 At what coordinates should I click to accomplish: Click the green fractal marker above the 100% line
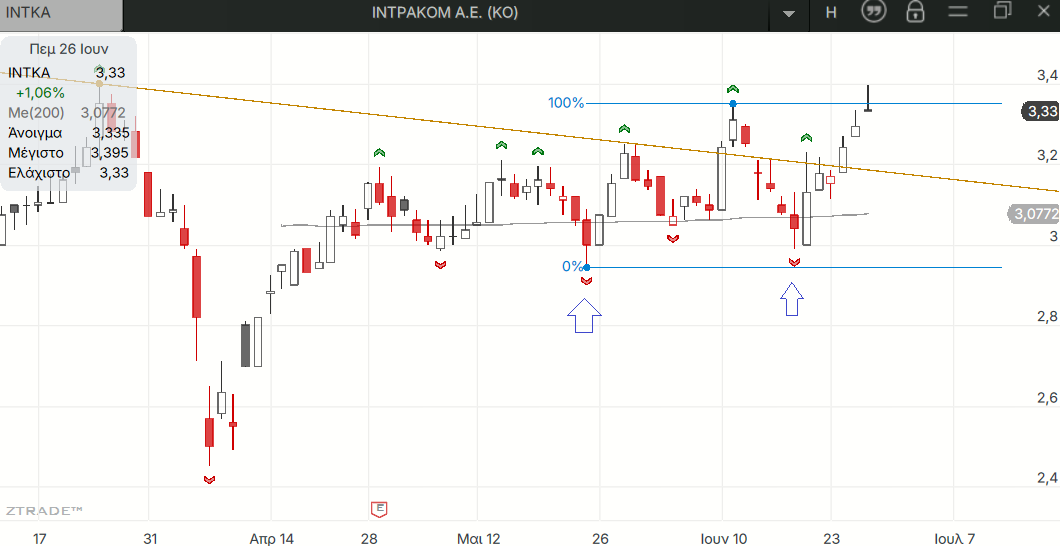point(733,89)
